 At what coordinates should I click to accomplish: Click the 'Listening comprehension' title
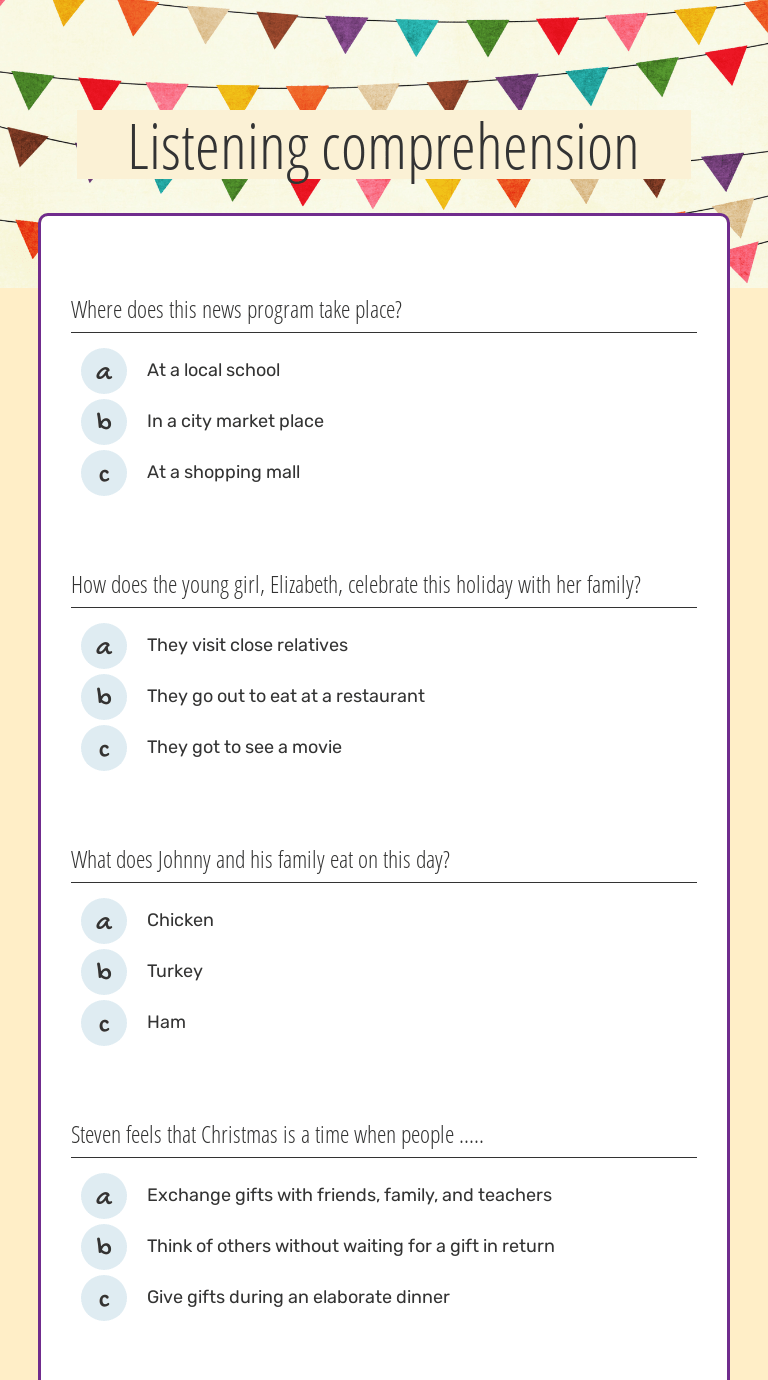[x=383, y=147]
